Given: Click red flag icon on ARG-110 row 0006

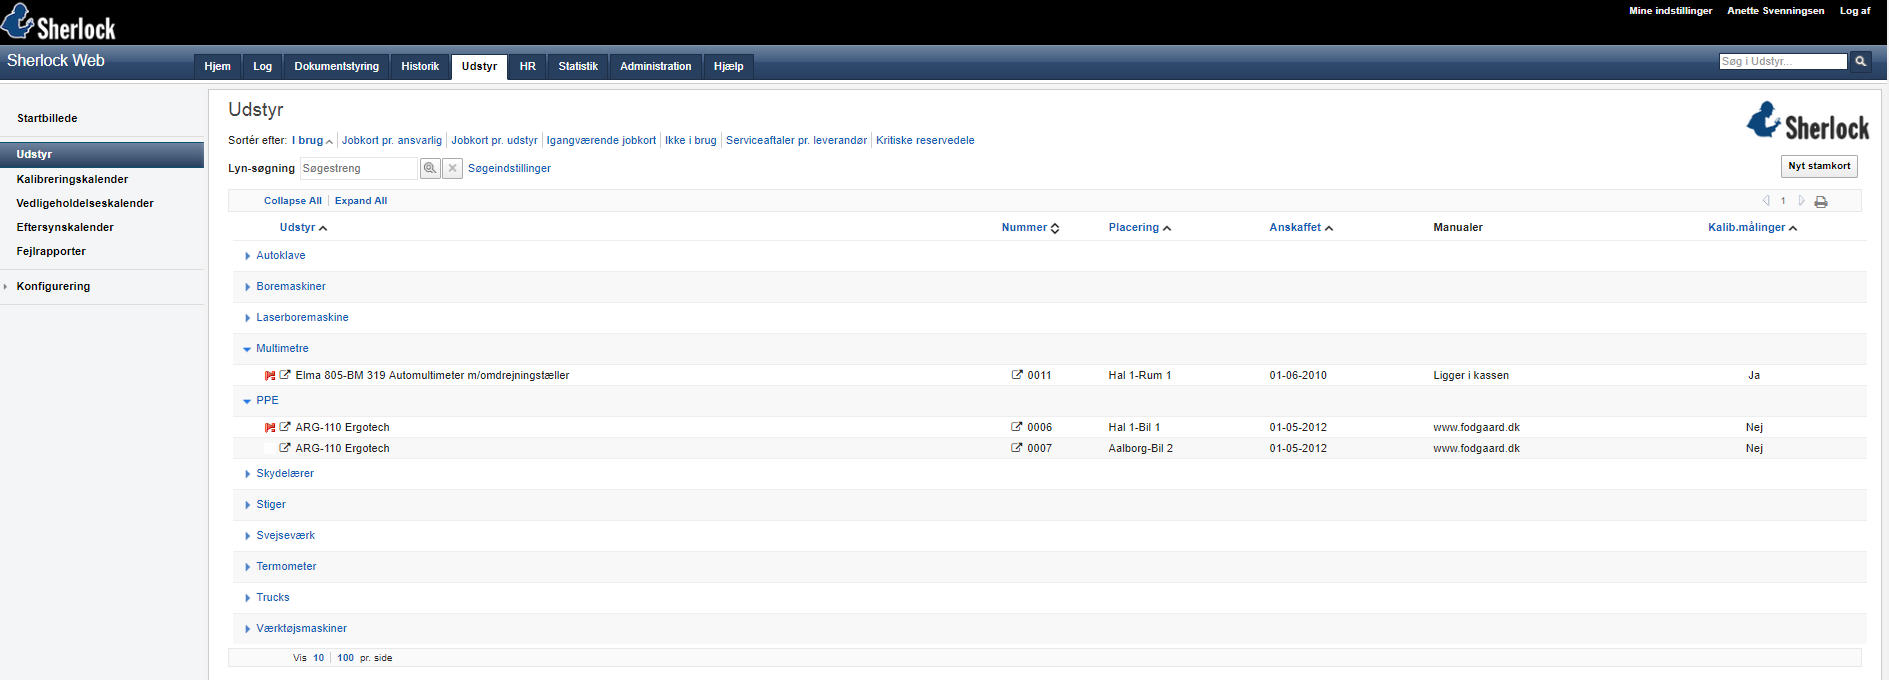Looking at the screenshot, I should (x=270, y=428).
